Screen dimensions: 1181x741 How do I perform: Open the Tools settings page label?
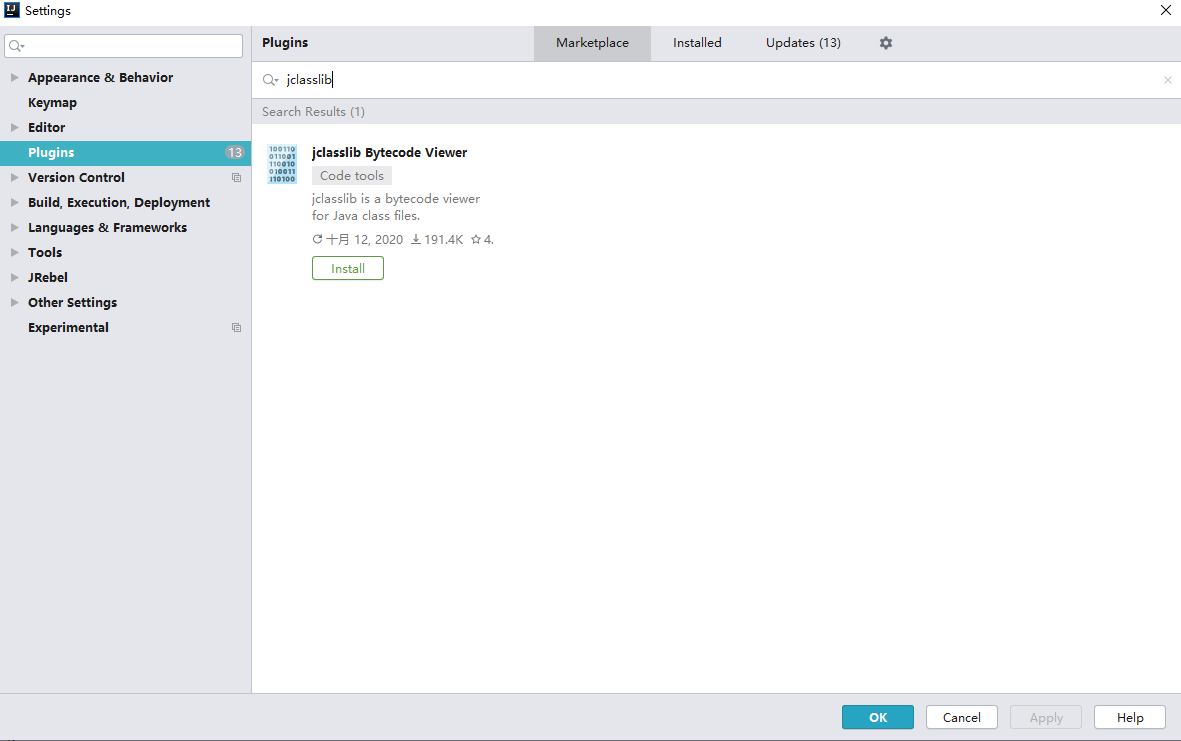tap(44, 252)
